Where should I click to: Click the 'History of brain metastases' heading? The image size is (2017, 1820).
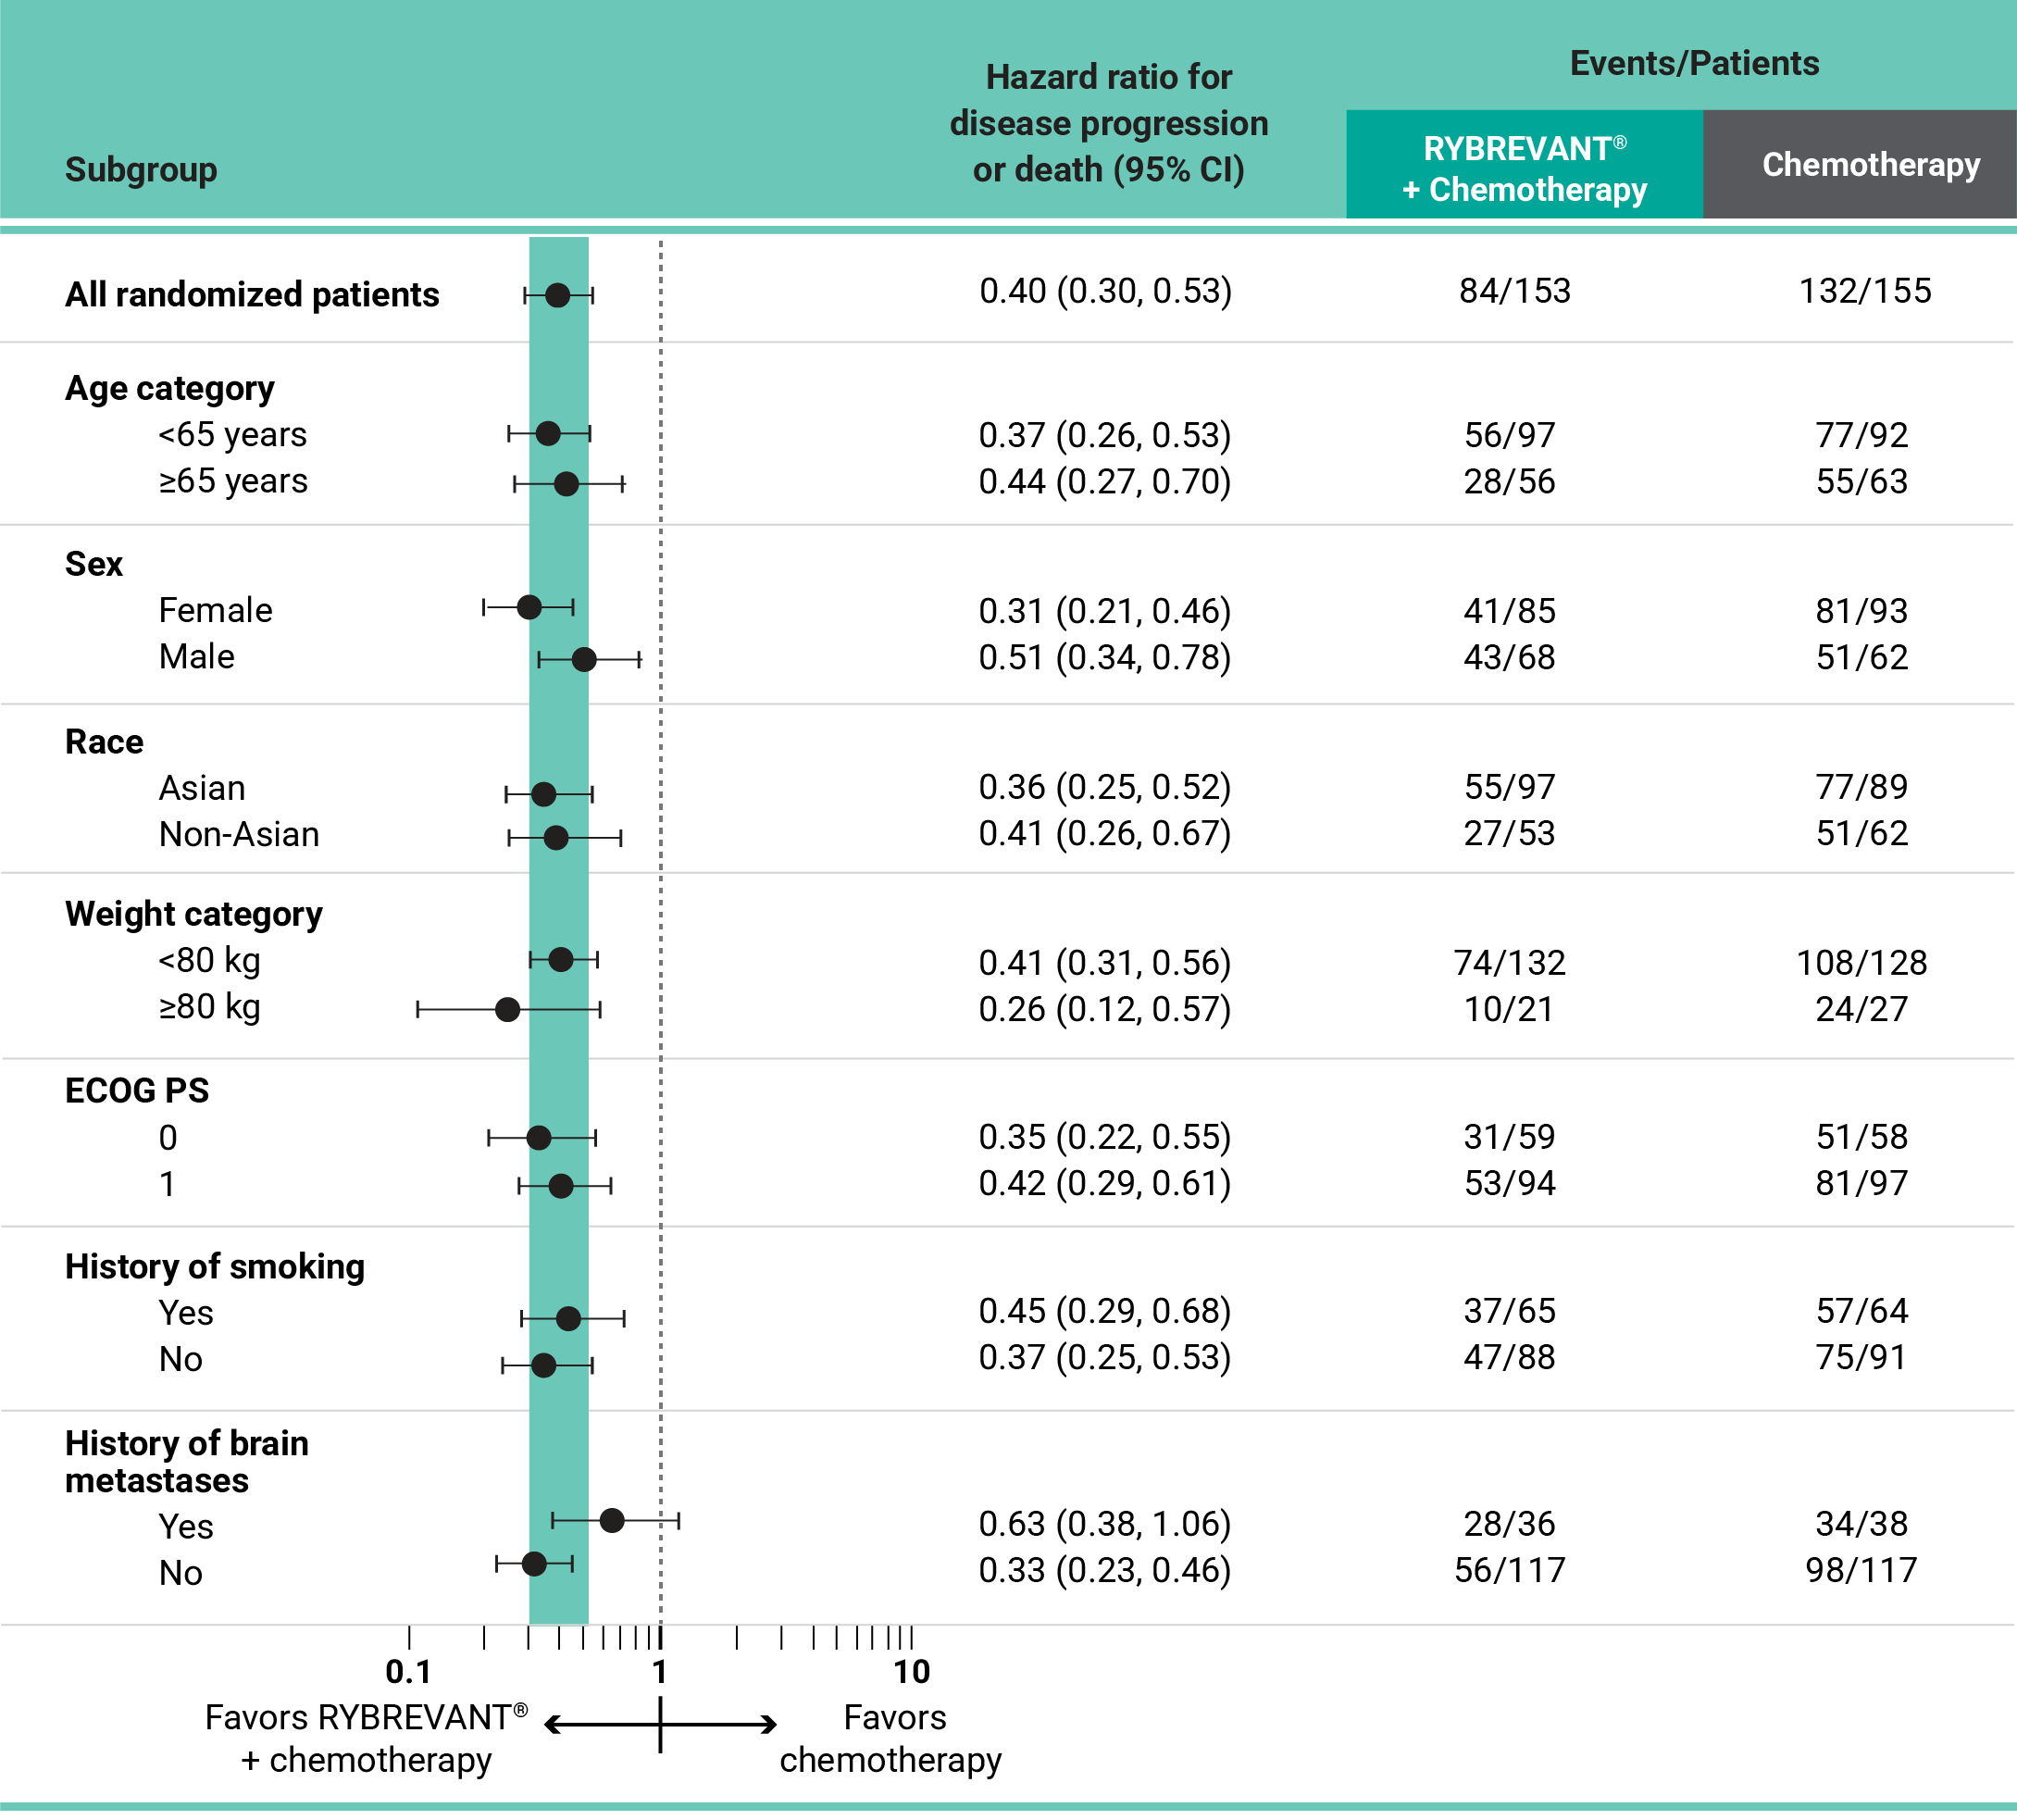(187, 1462)
